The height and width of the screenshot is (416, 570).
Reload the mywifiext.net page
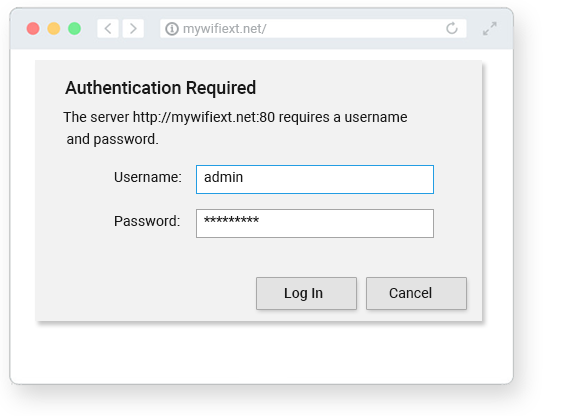[x=451, y=28]
